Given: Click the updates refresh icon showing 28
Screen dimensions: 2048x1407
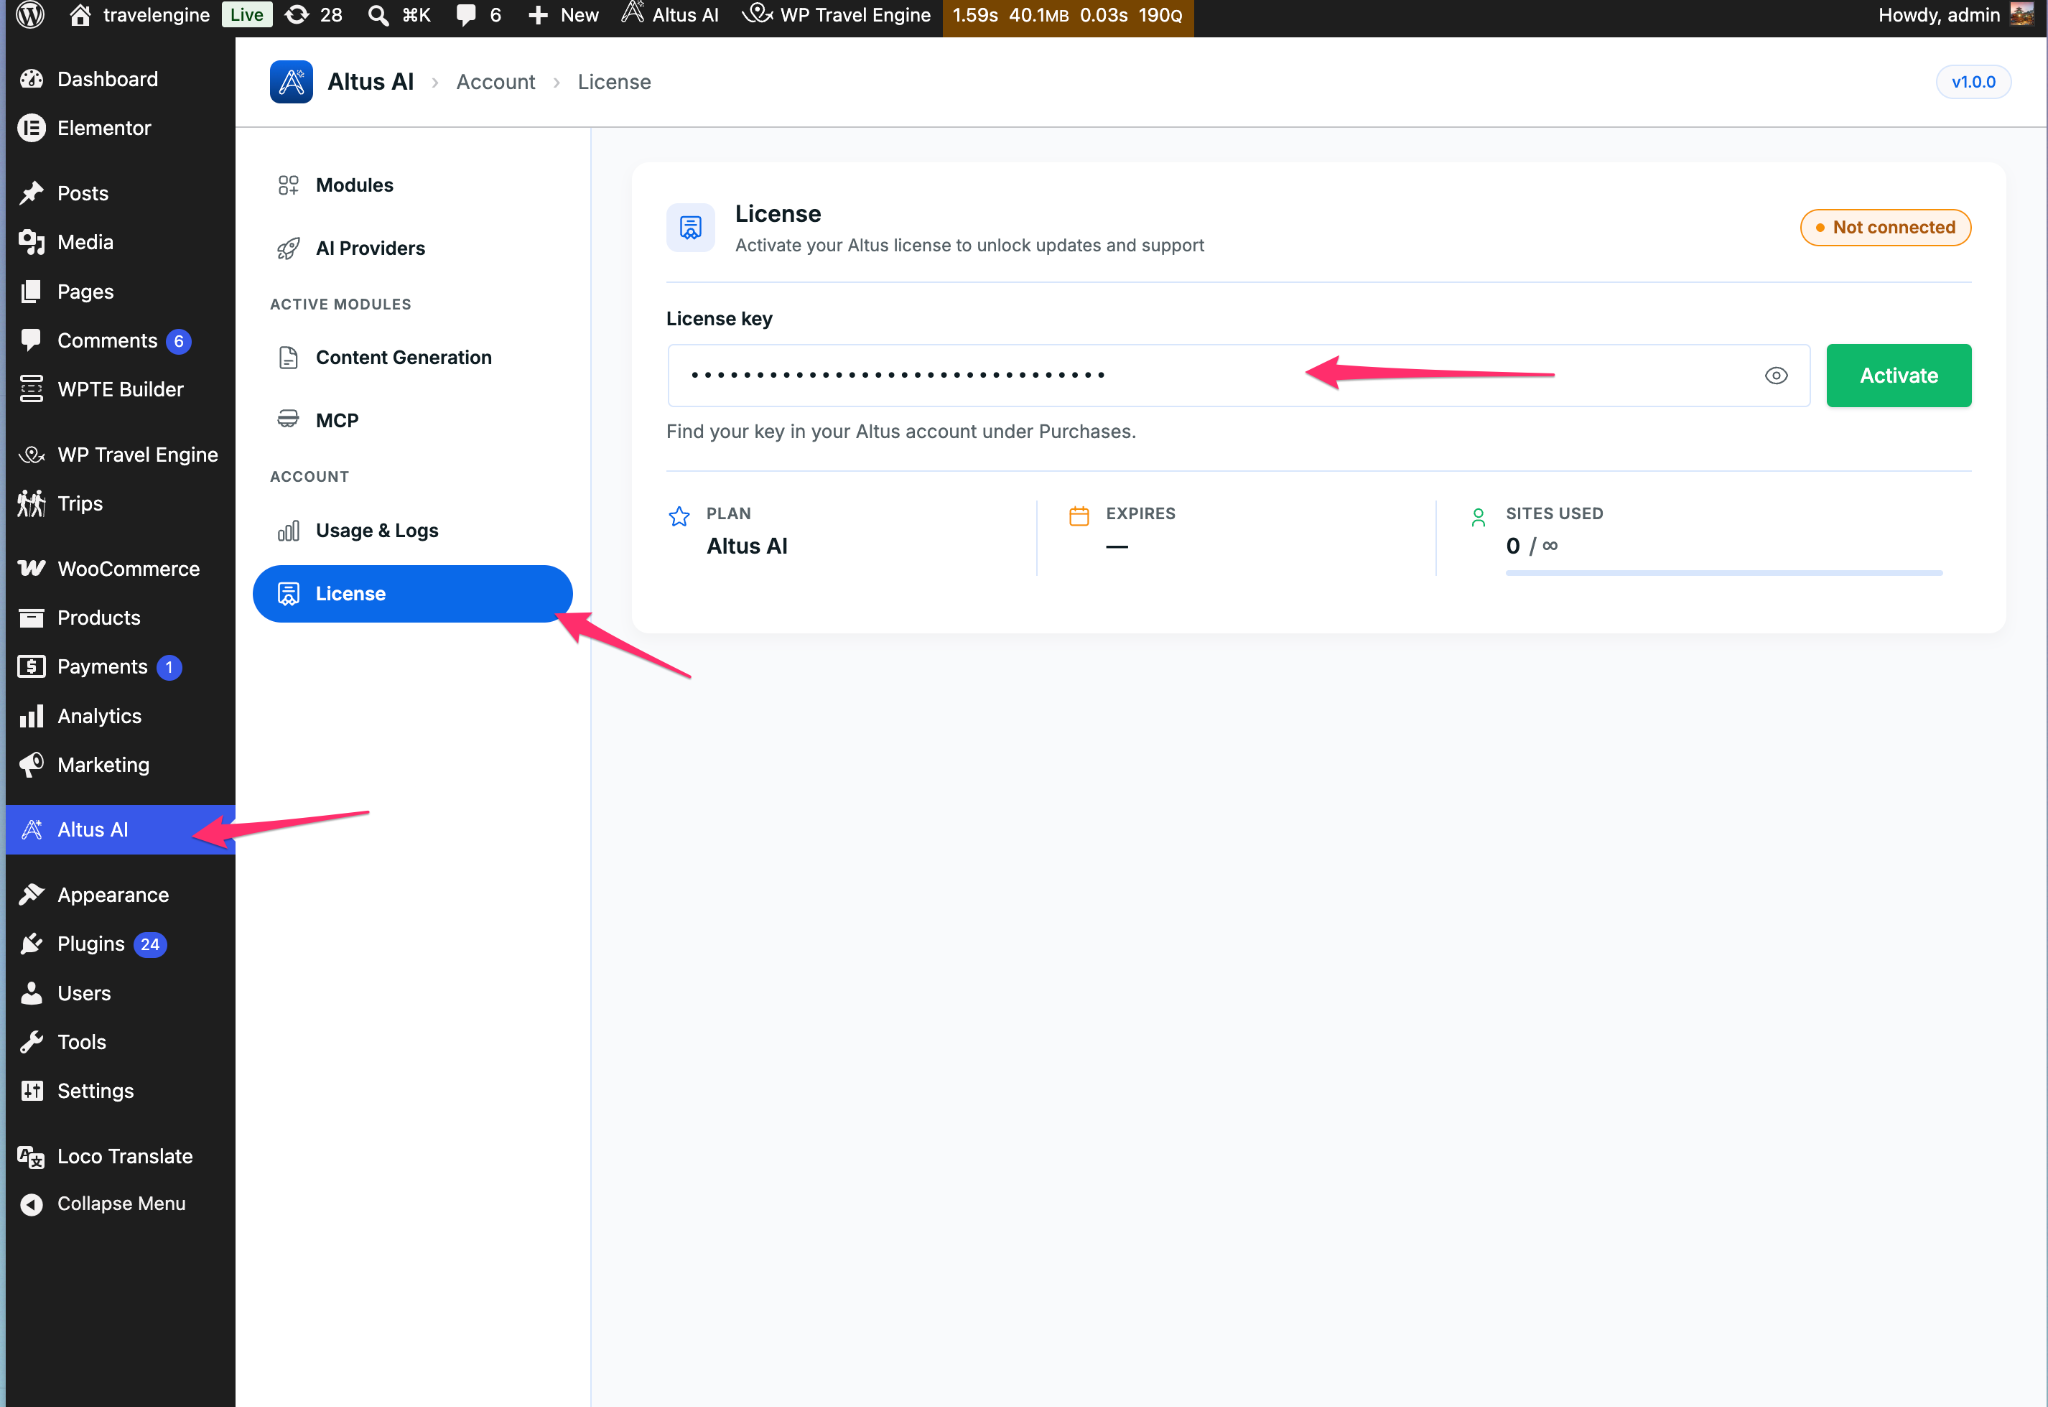Looking at the screenshot, I should point(297,15).
